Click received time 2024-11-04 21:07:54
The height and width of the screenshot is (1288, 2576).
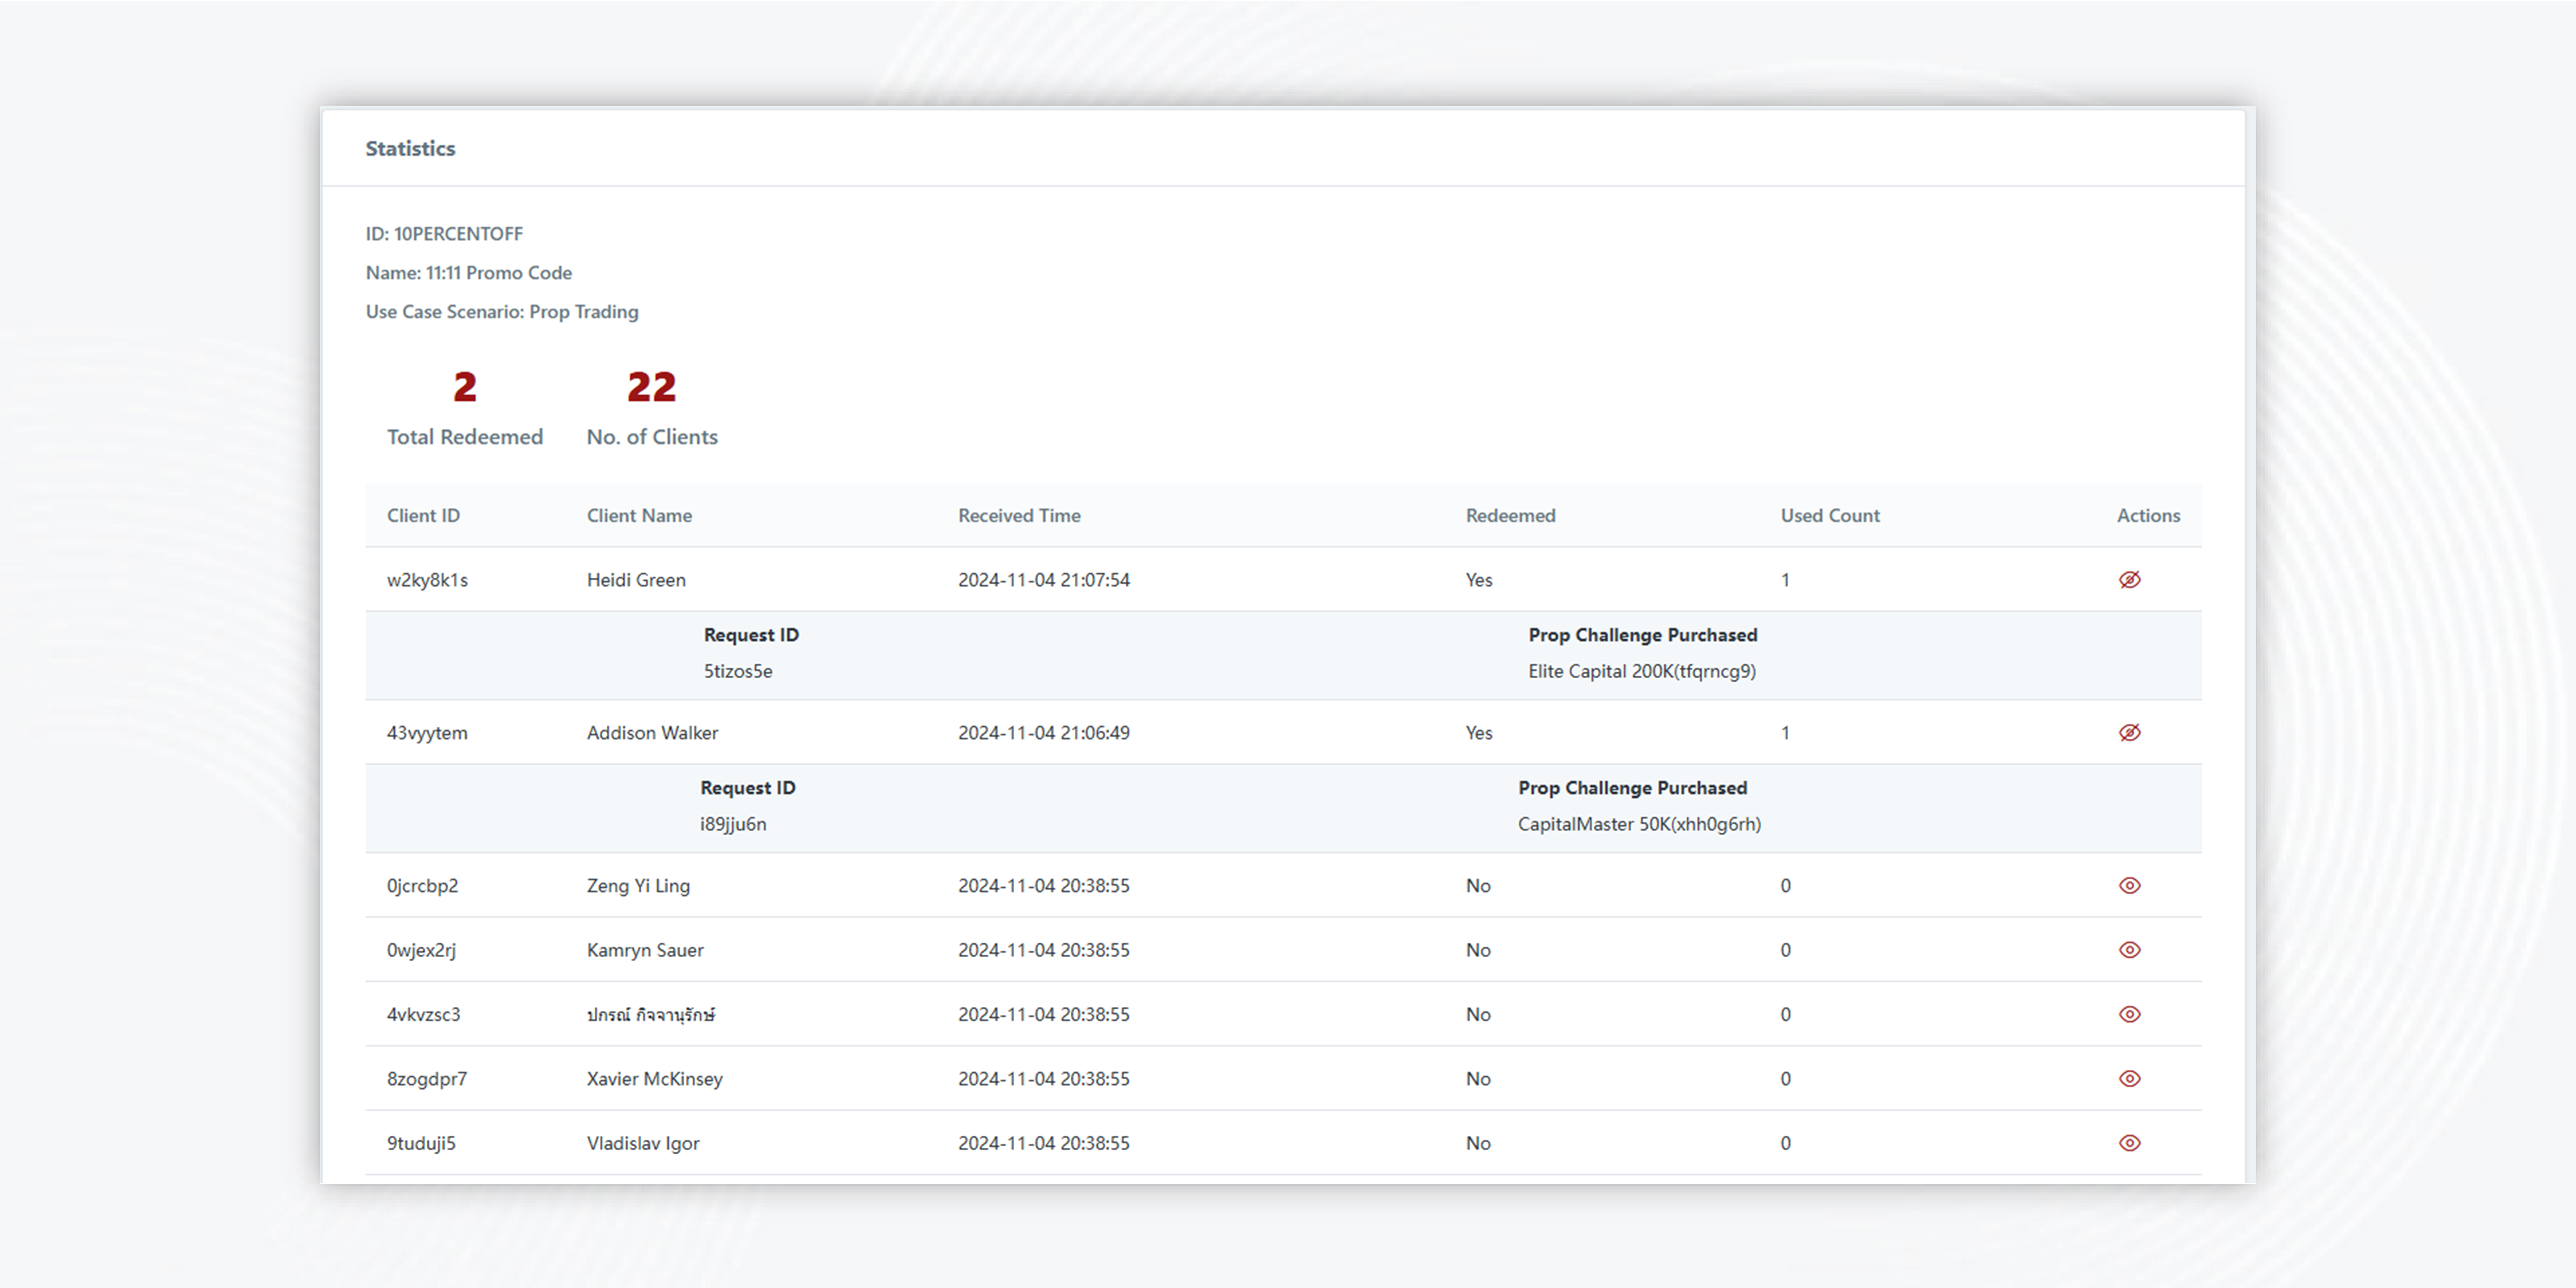pos(1044,580)
